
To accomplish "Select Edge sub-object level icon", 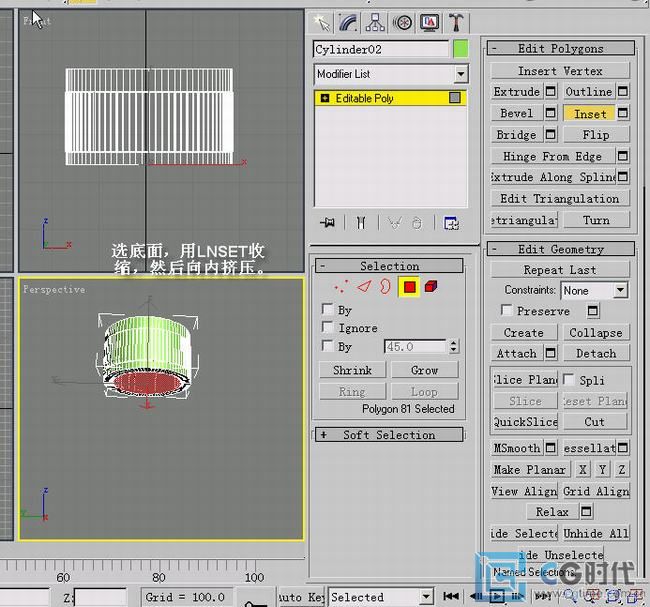I will coord(364,287).
